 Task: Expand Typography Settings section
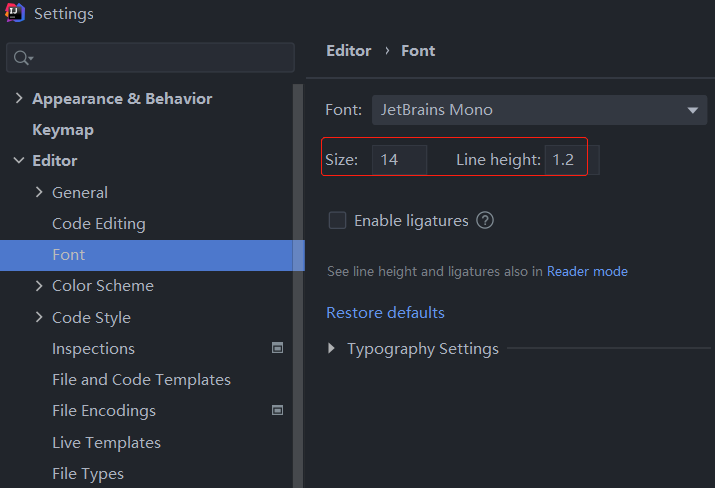(x=333, y=349)
